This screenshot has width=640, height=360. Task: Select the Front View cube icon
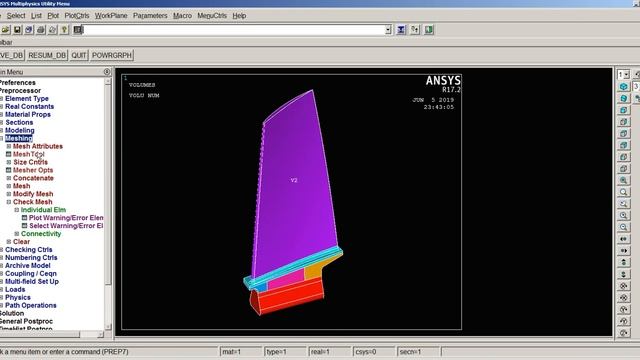click(x=623, y=110)
